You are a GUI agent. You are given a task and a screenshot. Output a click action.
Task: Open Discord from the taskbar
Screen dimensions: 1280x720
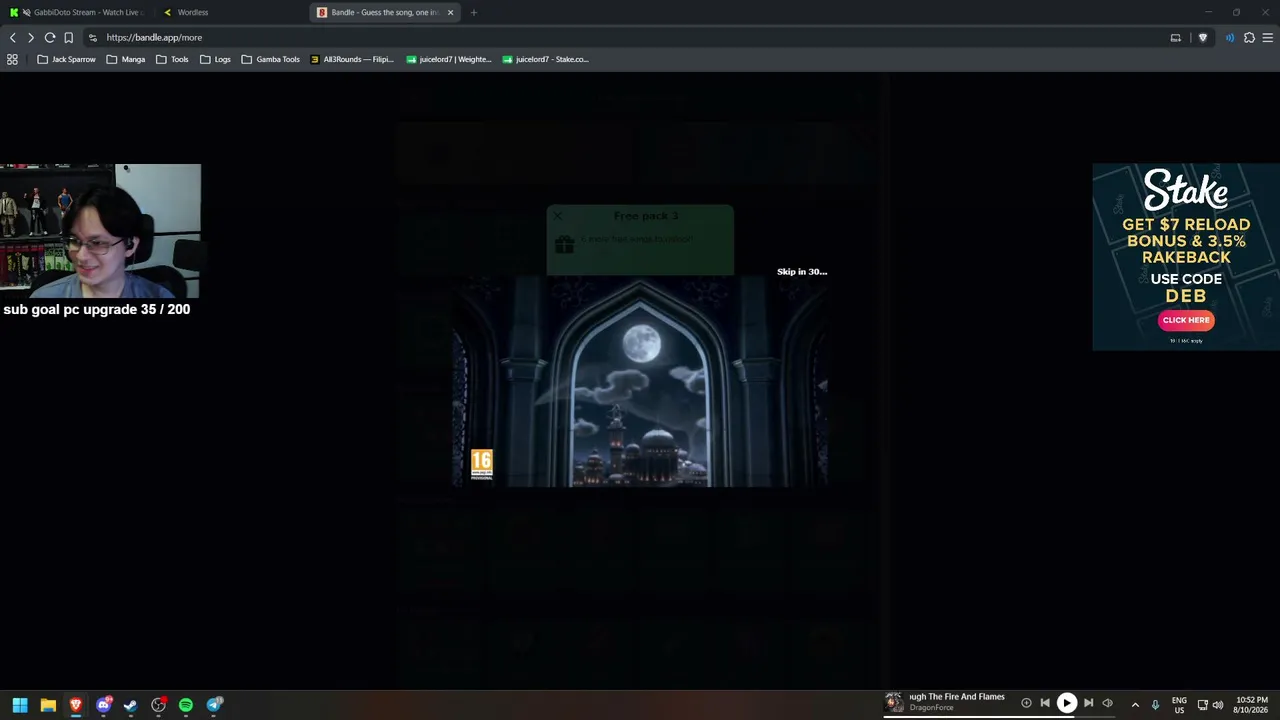pyautogui.click(x=103, y=705)
